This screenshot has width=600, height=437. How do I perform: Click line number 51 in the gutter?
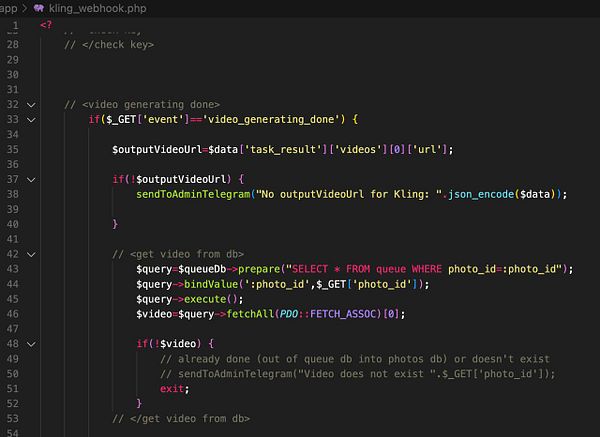click(x=13, y=389)
